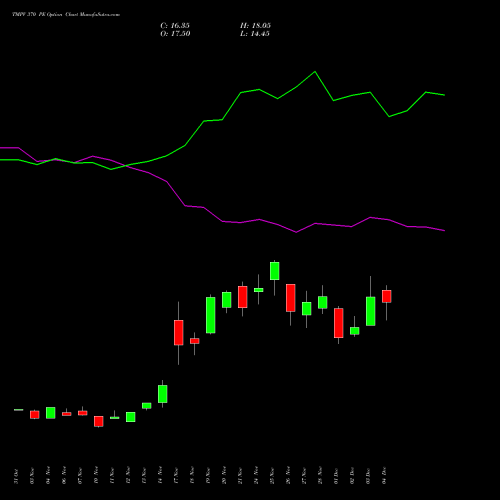This screenshot has width=500, height=500.
Task: Click the 03 Nov date label
Action: point(32,476)
